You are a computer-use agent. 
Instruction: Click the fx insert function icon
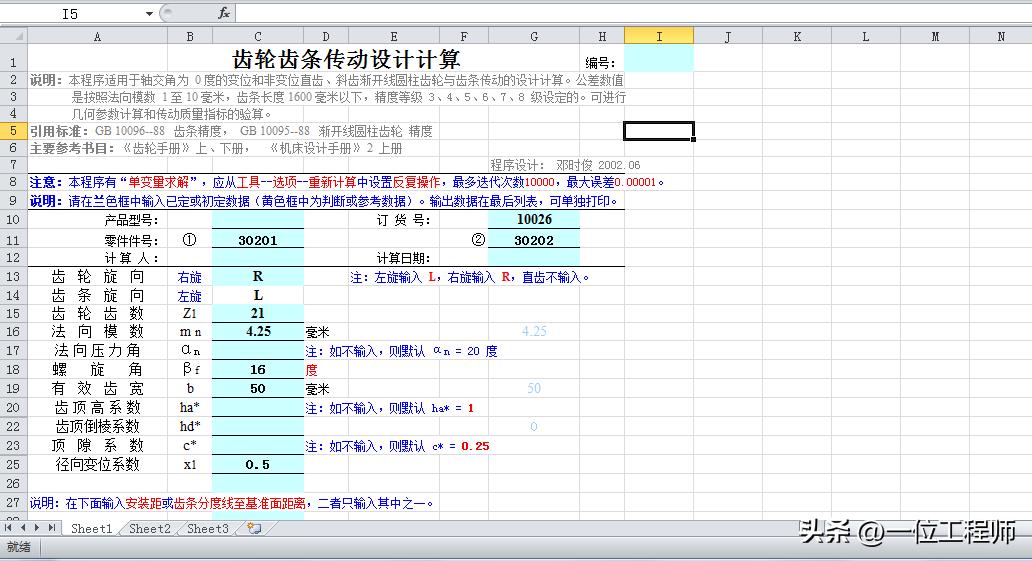(x=224, y=13)
